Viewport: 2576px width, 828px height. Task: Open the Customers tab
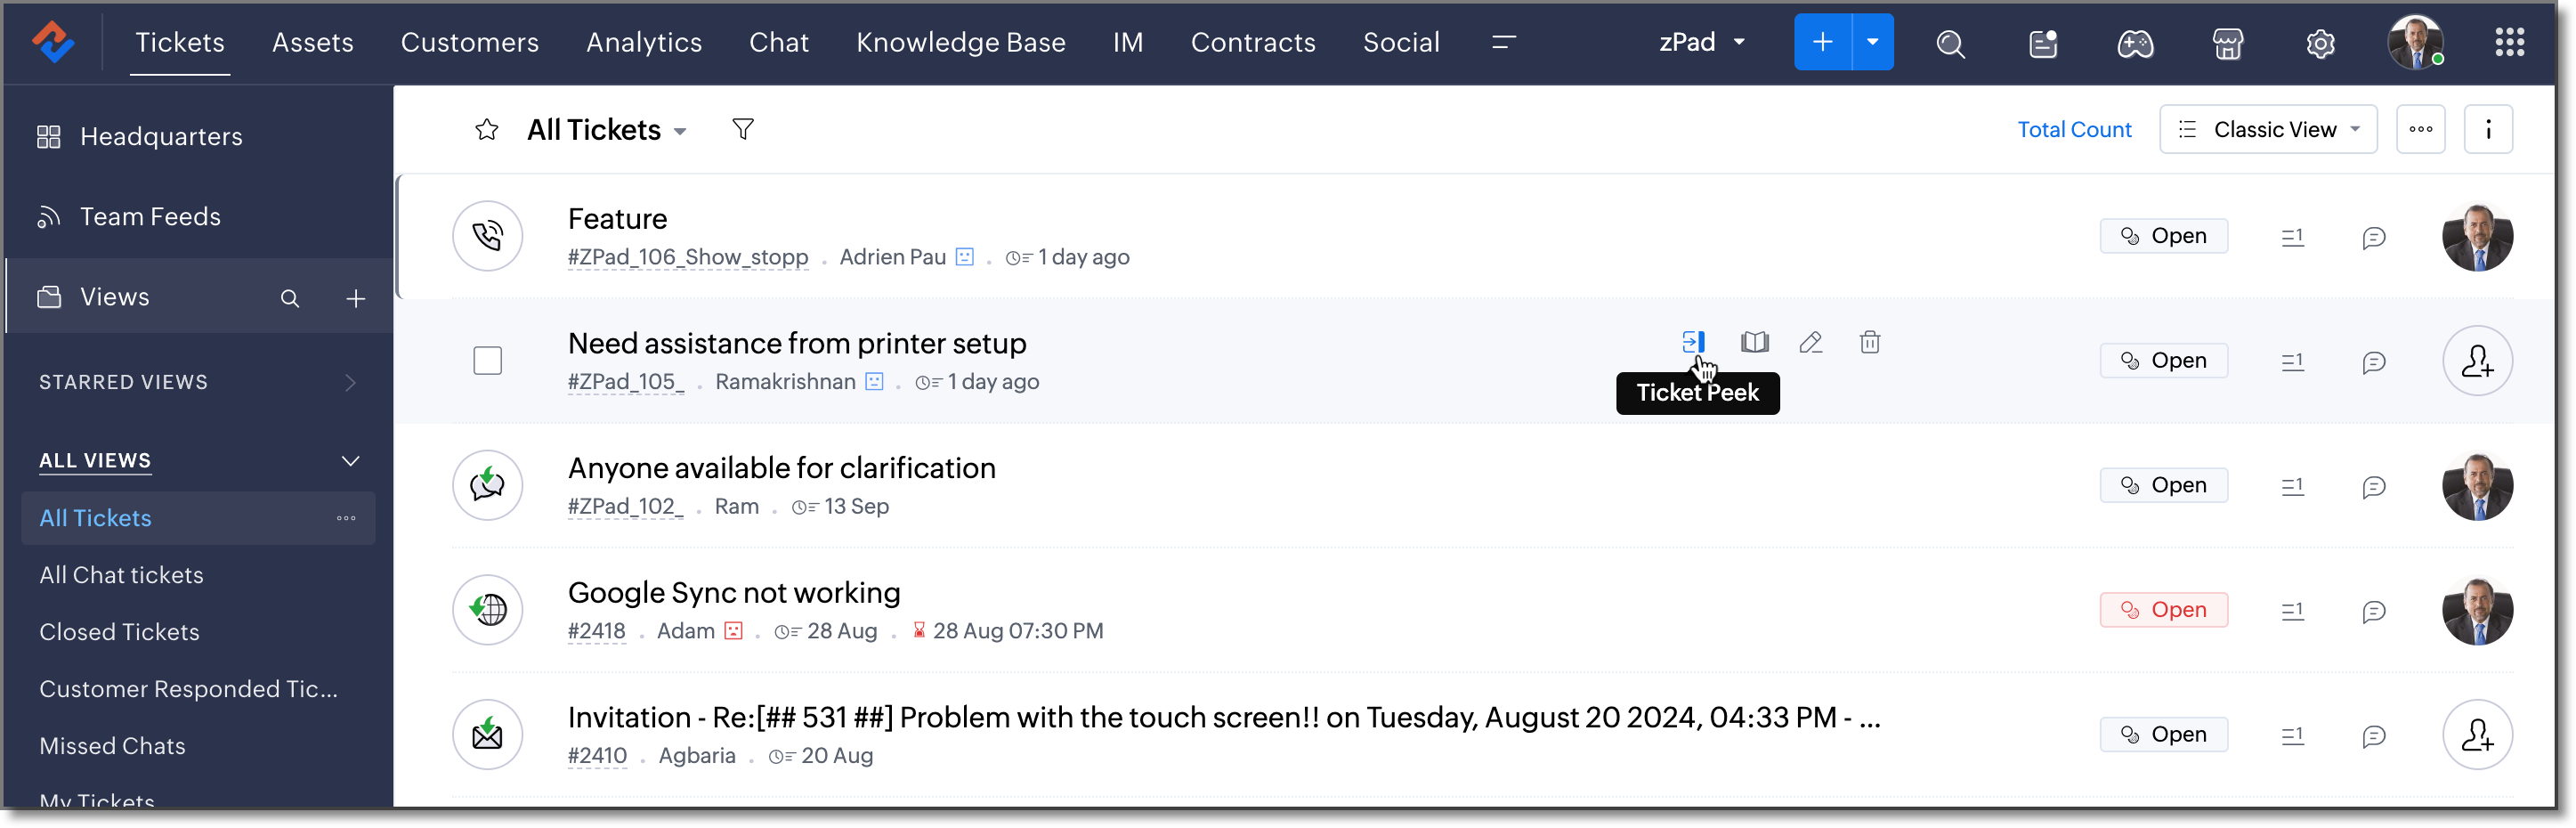pyautogui.click(x=470, y=42)
